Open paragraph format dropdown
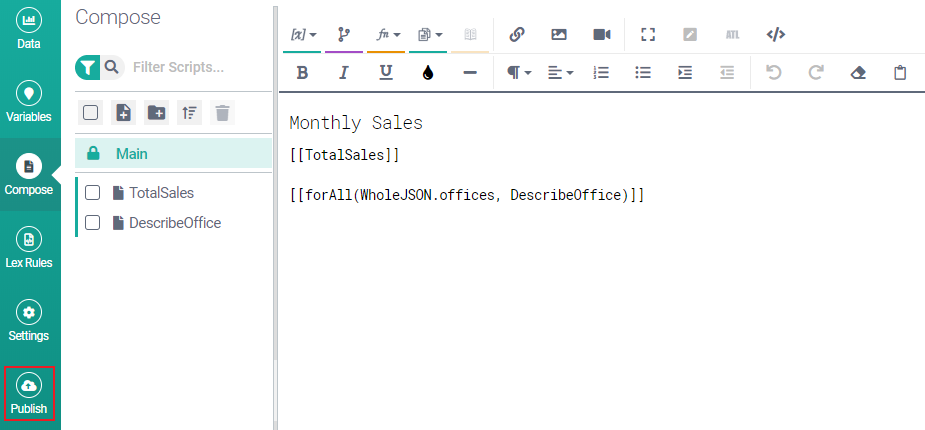The image size is (925, 430). point(519,73)
